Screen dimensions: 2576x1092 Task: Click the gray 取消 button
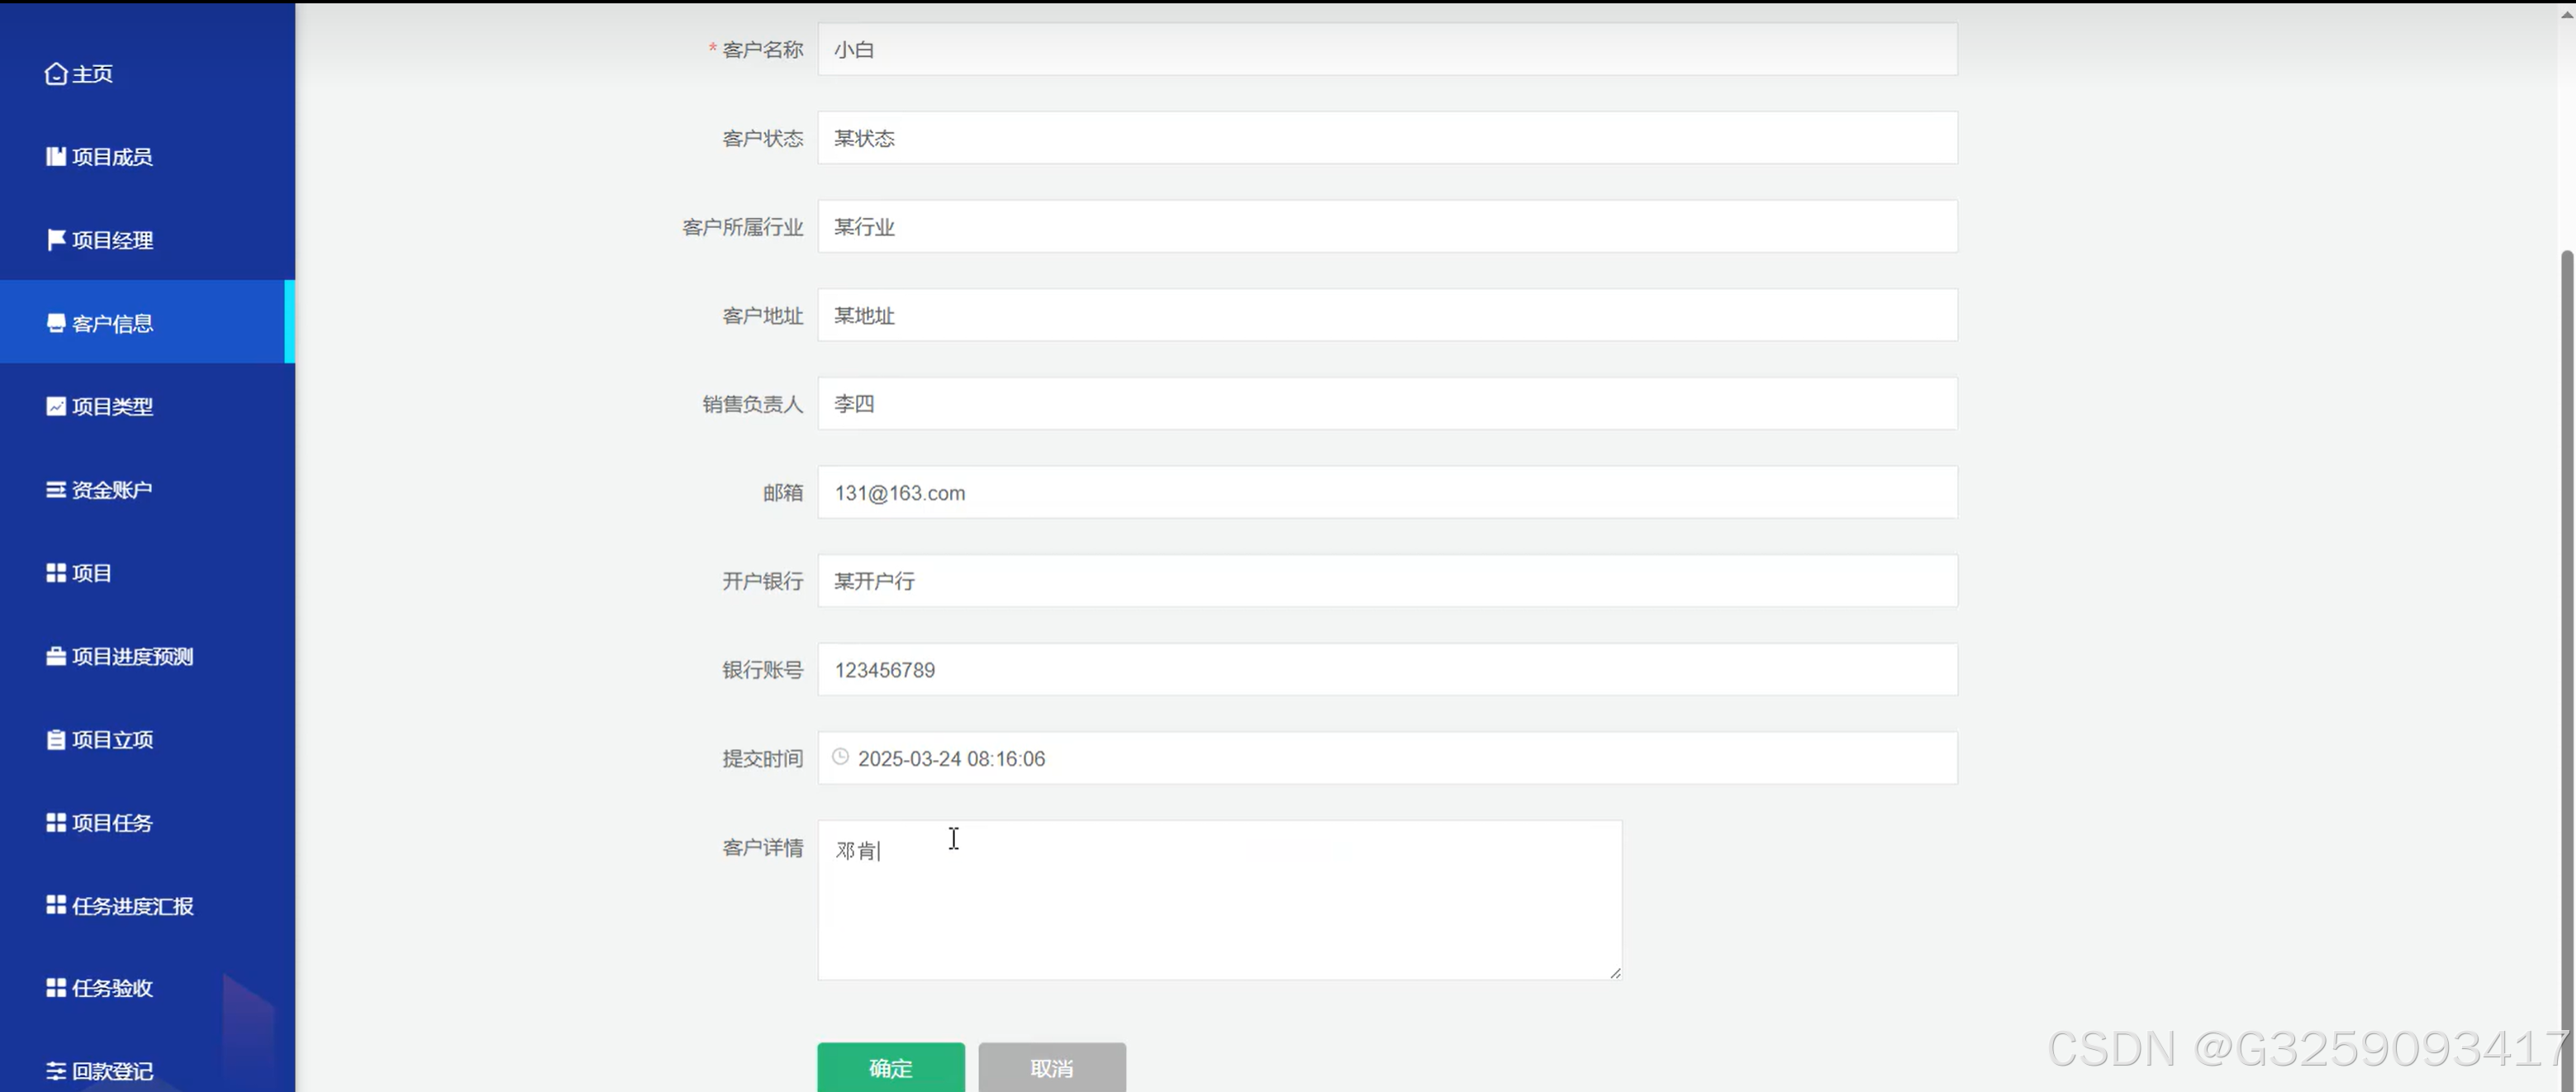[1052, 1067]
